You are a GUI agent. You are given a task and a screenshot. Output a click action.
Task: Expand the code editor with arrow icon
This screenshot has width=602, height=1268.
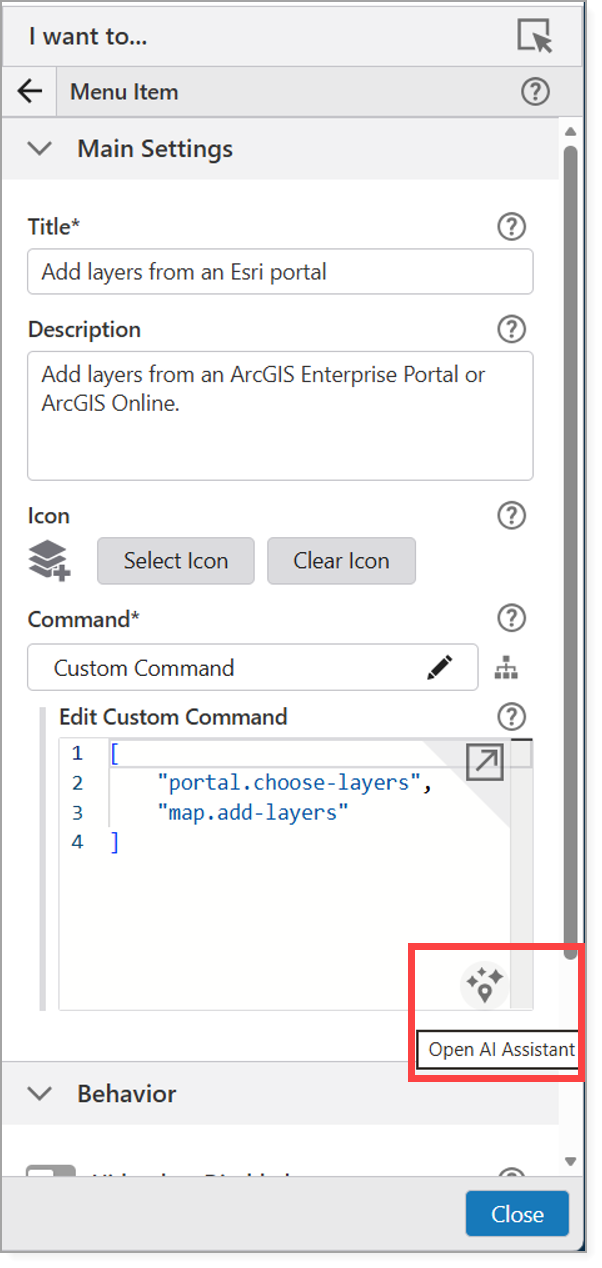tap(485, 762)
